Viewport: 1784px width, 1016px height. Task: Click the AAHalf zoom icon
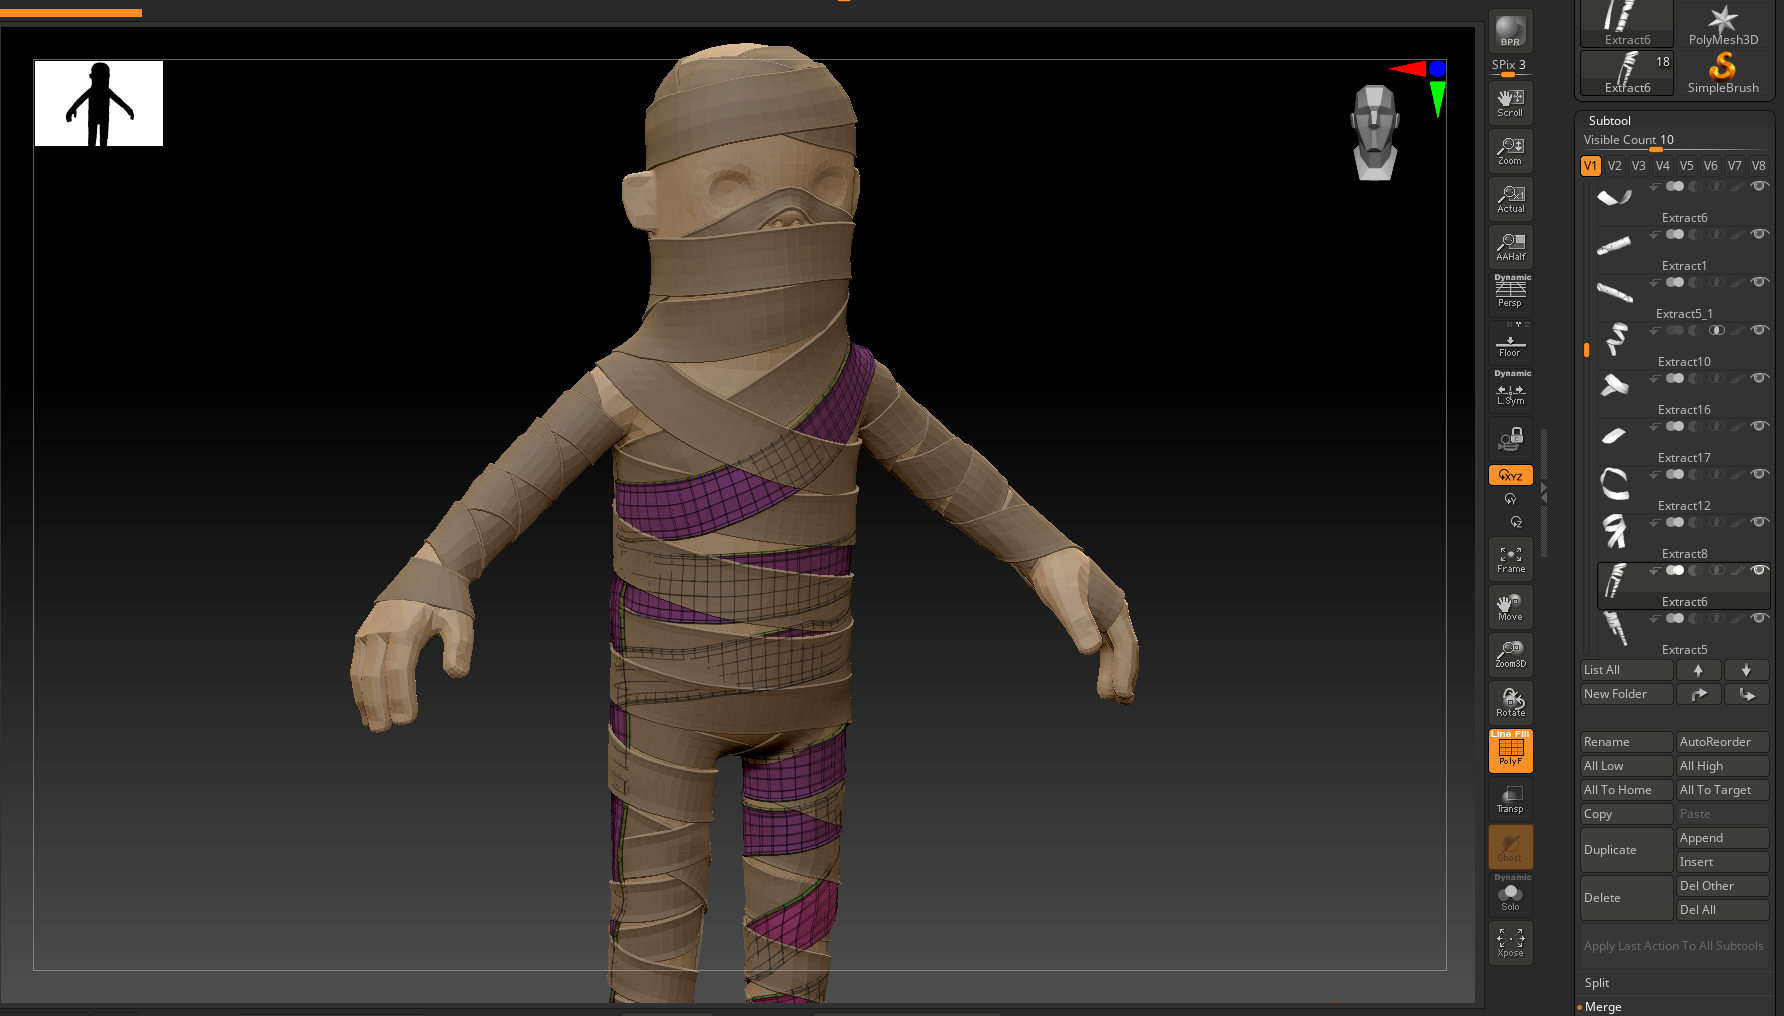tap(1510, 246)
